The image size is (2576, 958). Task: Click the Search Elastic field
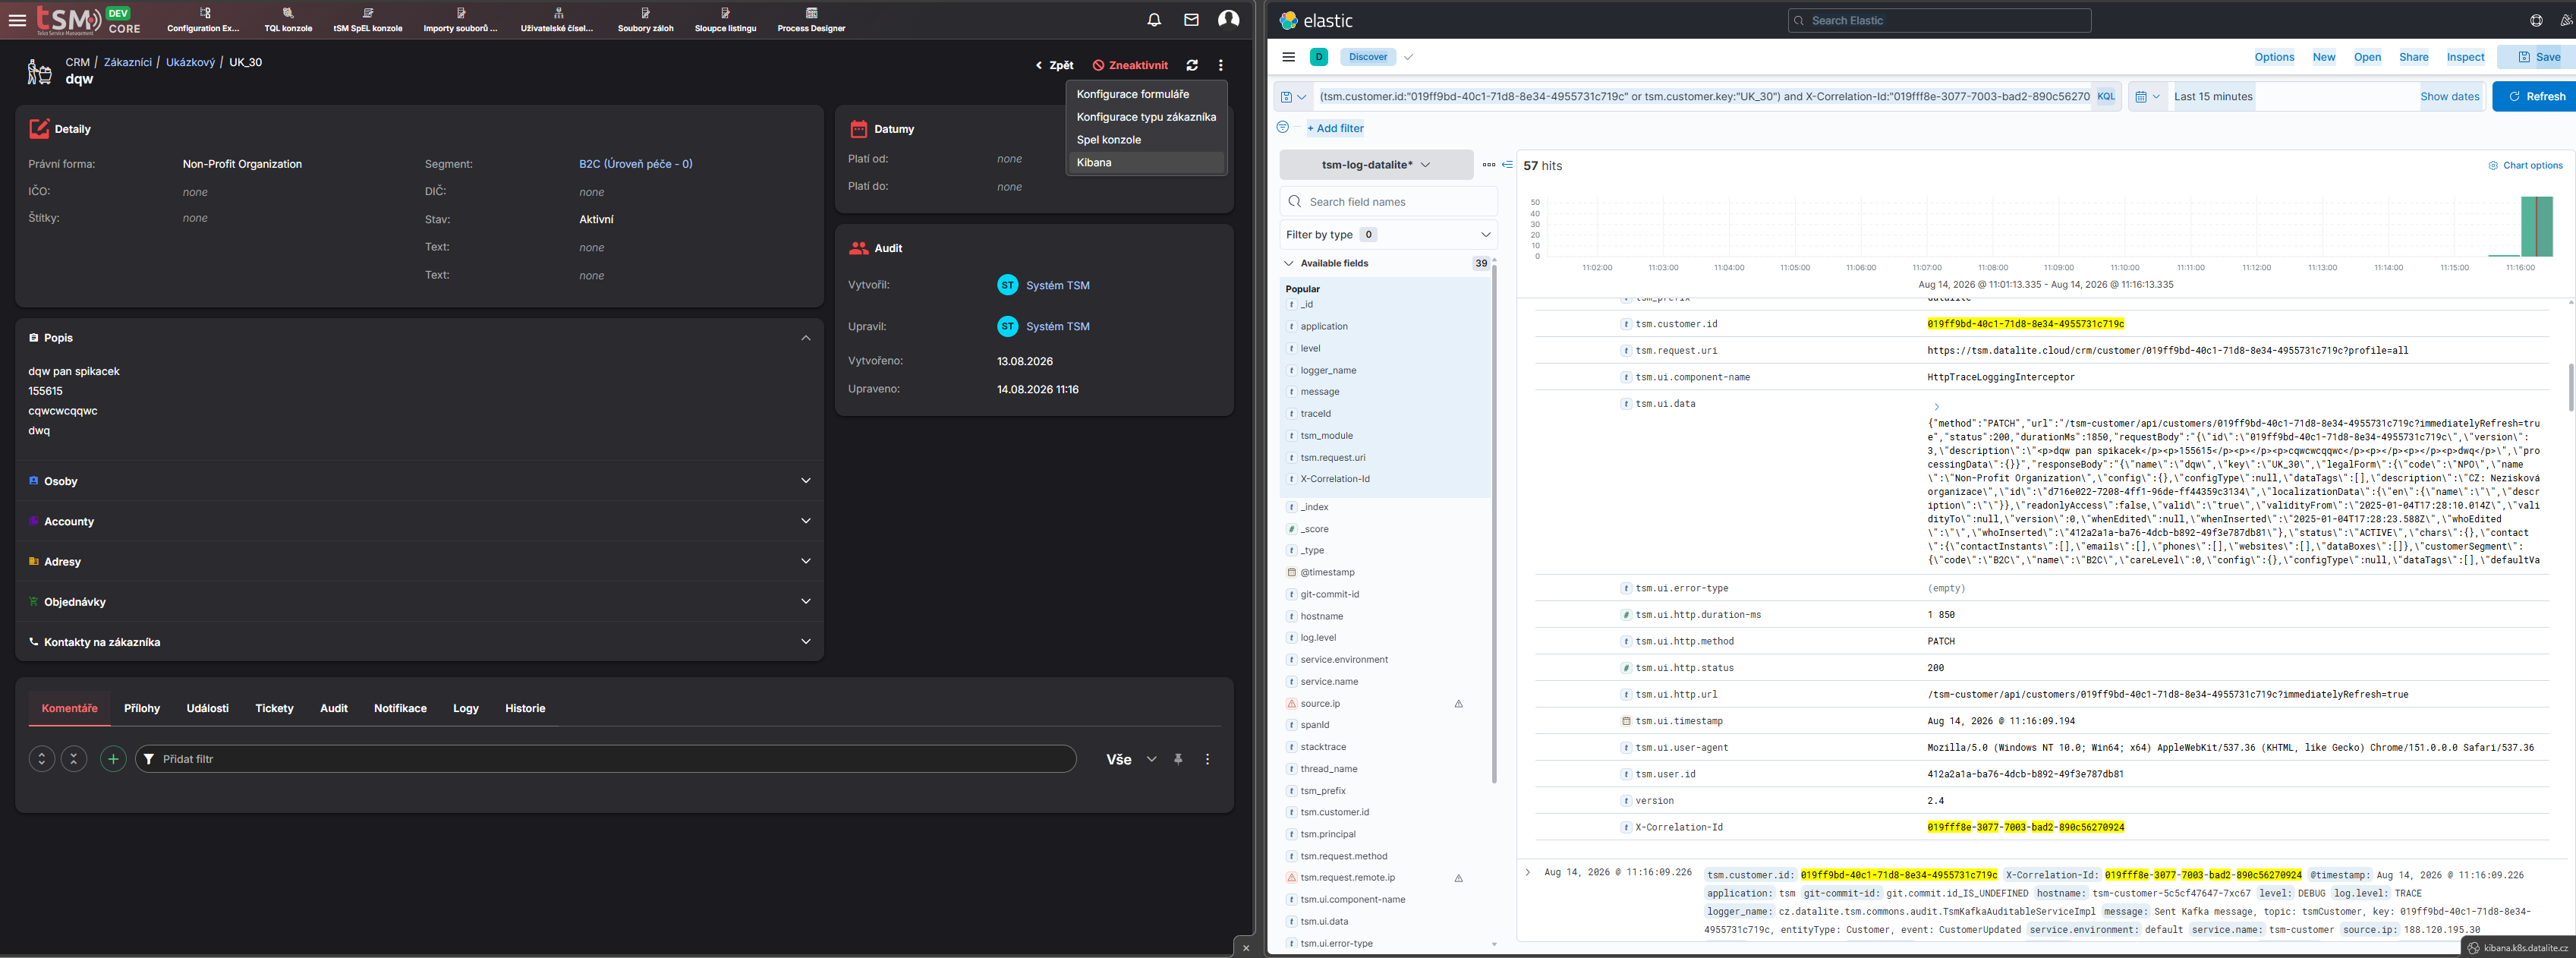point(1939,20)
